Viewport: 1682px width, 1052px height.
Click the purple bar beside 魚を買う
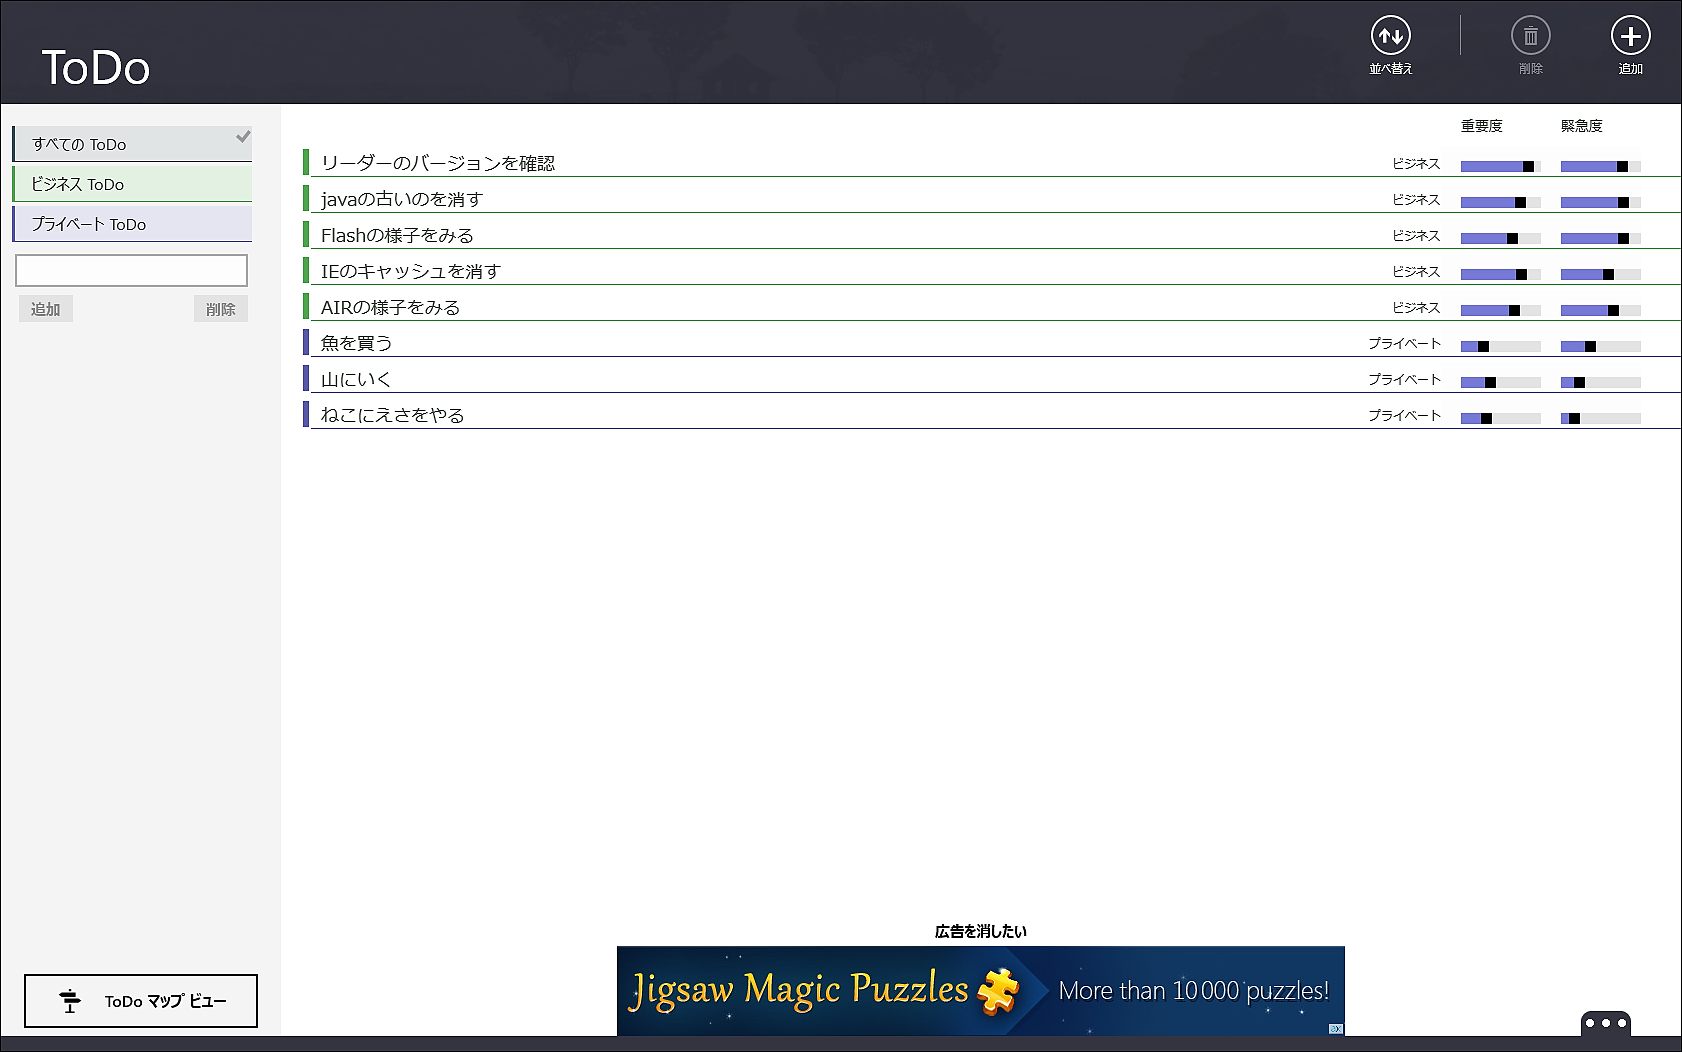click(x=307, y=342)
